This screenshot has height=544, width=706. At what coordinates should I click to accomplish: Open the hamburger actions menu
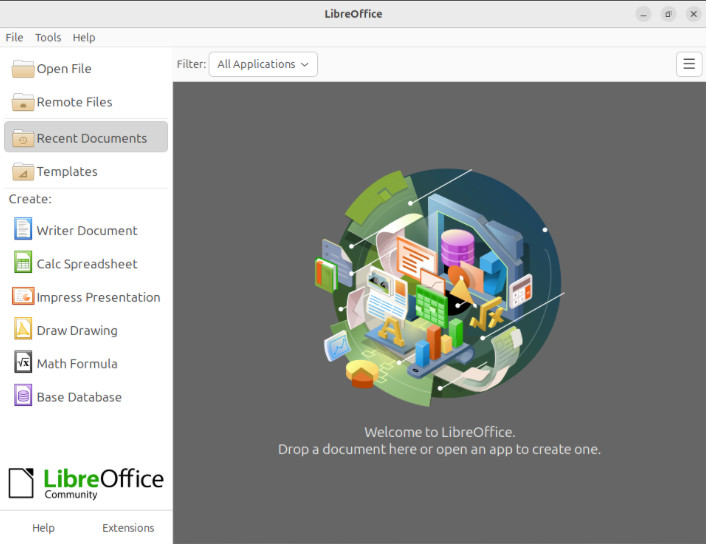click(689, 64)
